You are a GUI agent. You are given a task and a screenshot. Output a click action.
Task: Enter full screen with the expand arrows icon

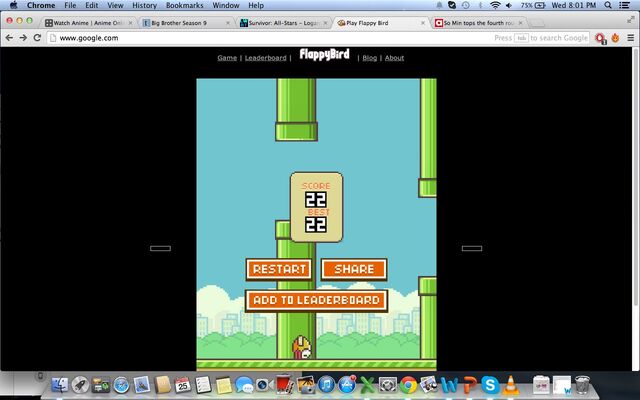coord(631,19)
